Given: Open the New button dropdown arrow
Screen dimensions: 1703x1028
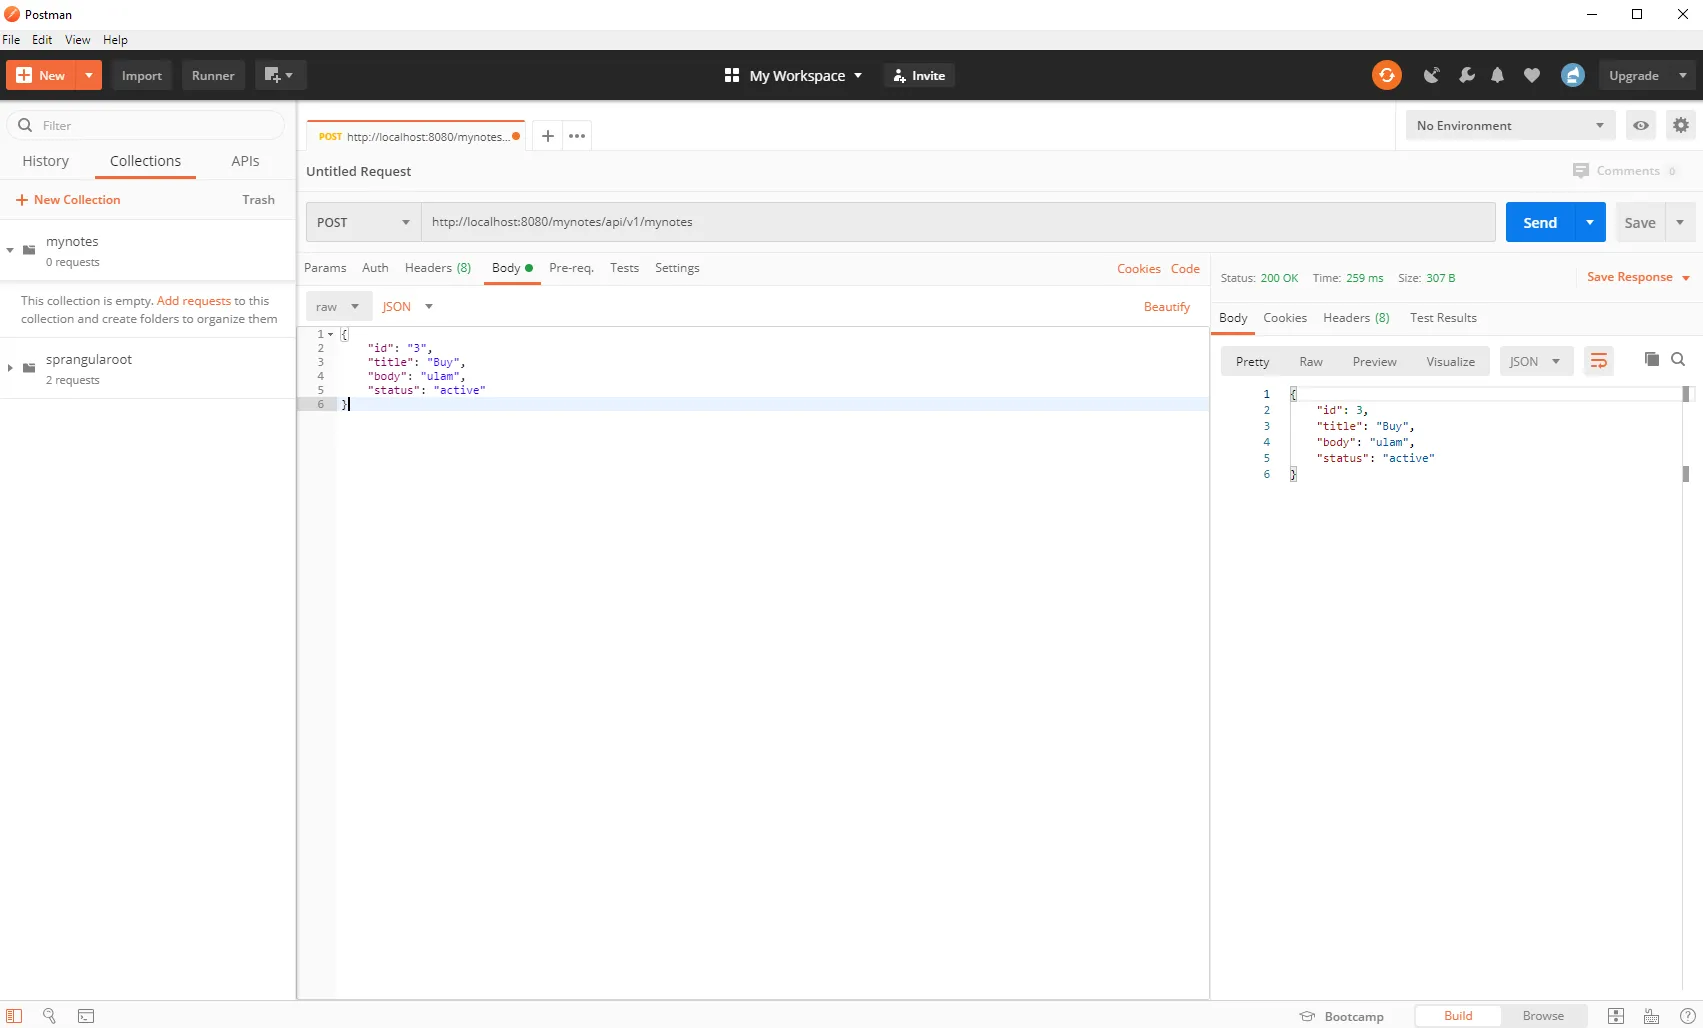Looking at the screenshot, I should 89,75.
